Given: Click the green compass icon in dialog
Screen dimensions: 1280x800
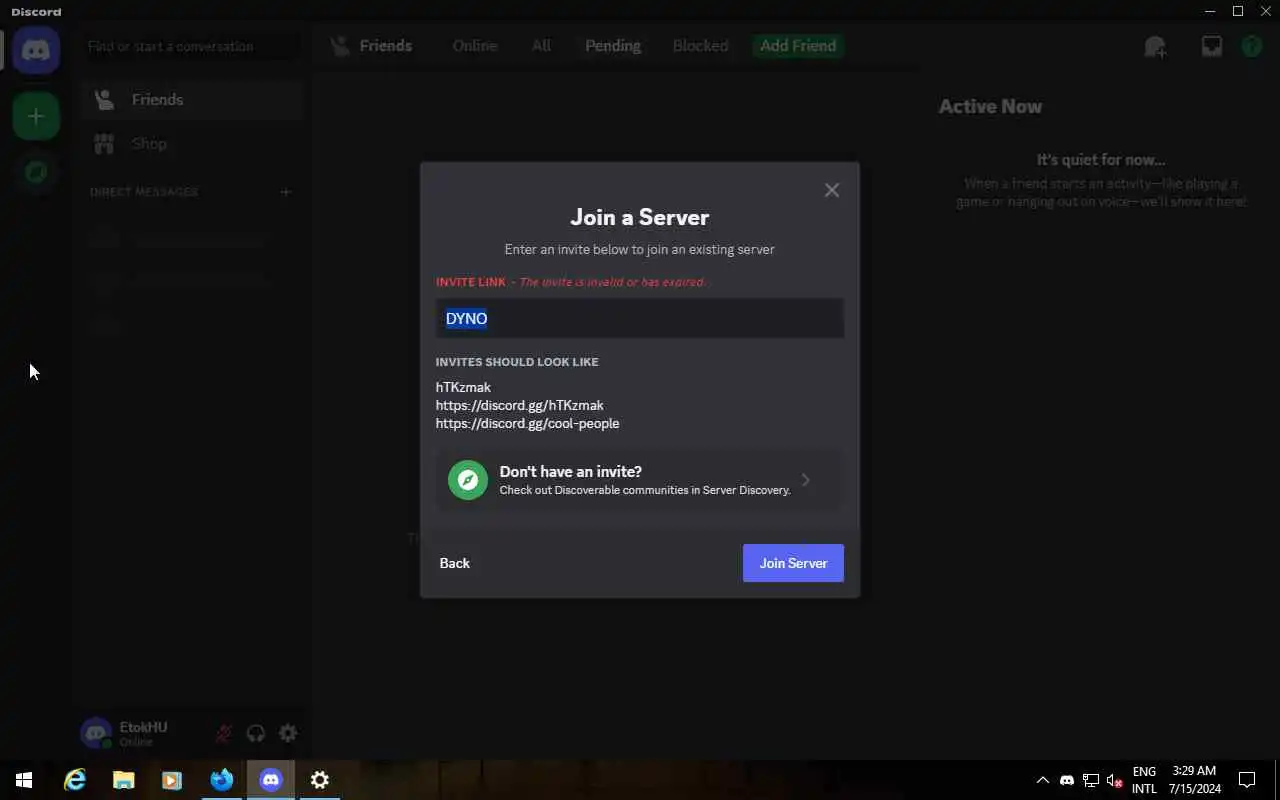Looking at the screenshot, I should pyautogui.click(x=467, y=480).
